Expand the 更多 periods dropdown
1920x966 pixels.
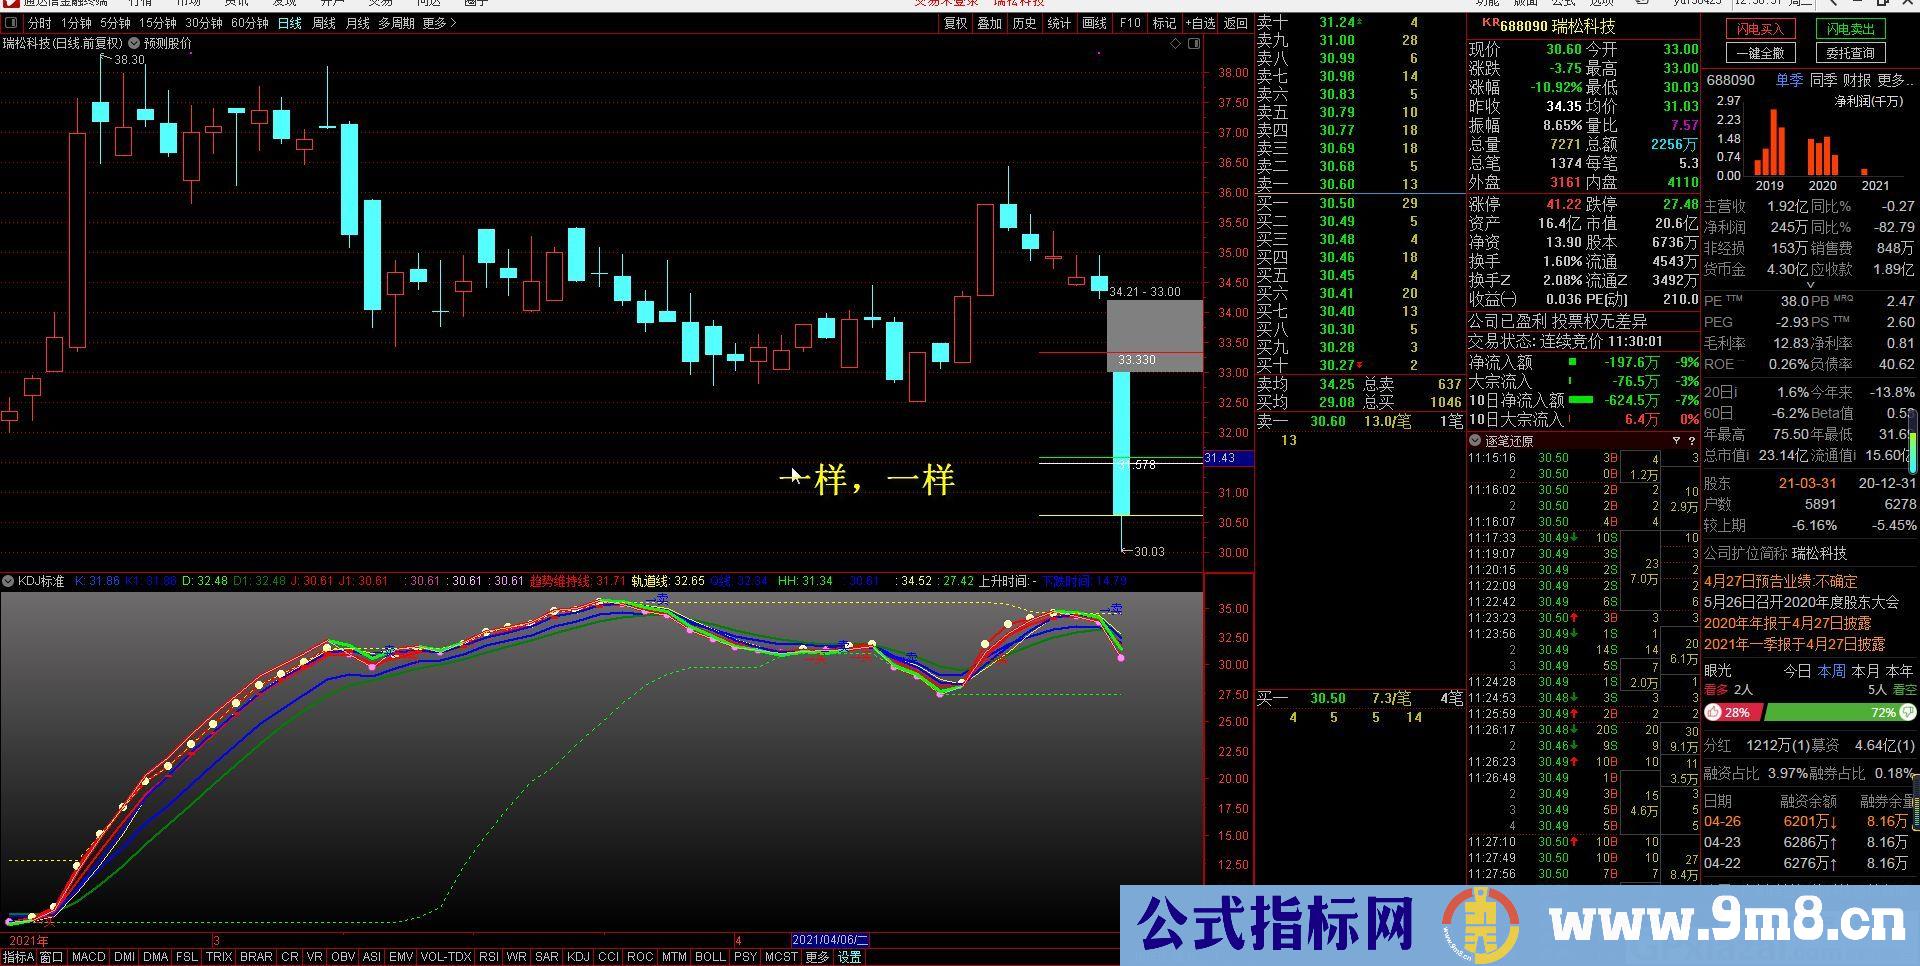pos(439,23)
